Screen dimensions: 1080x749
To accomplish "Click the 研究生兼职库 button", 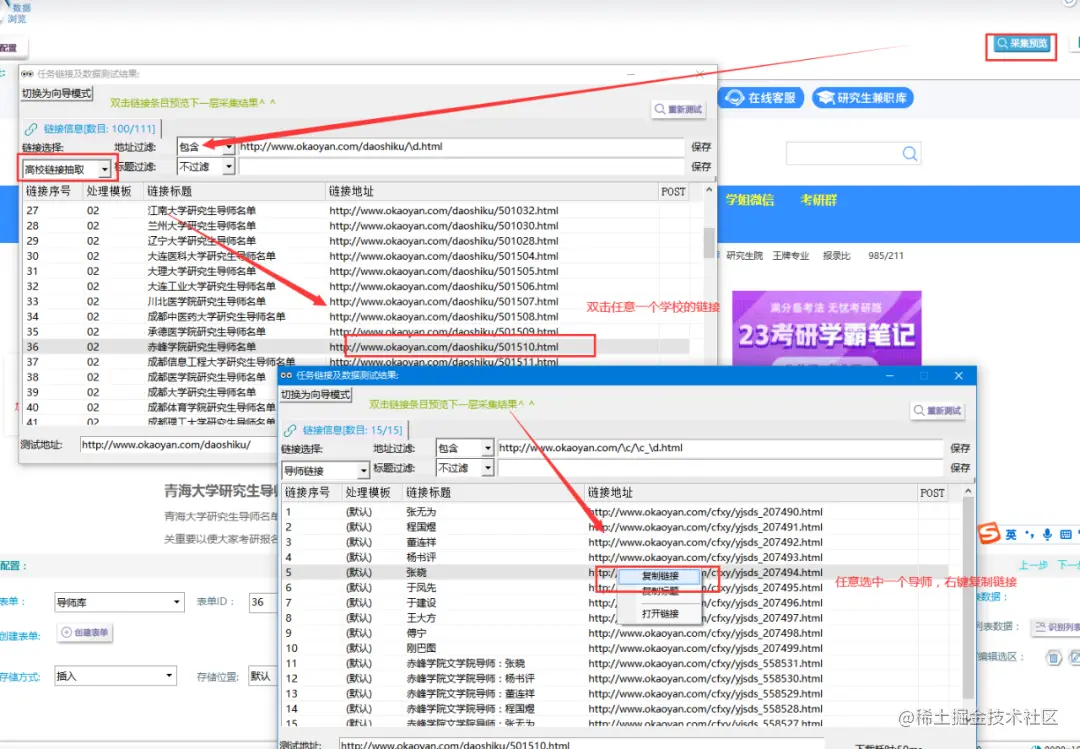I will pos(862,98).
